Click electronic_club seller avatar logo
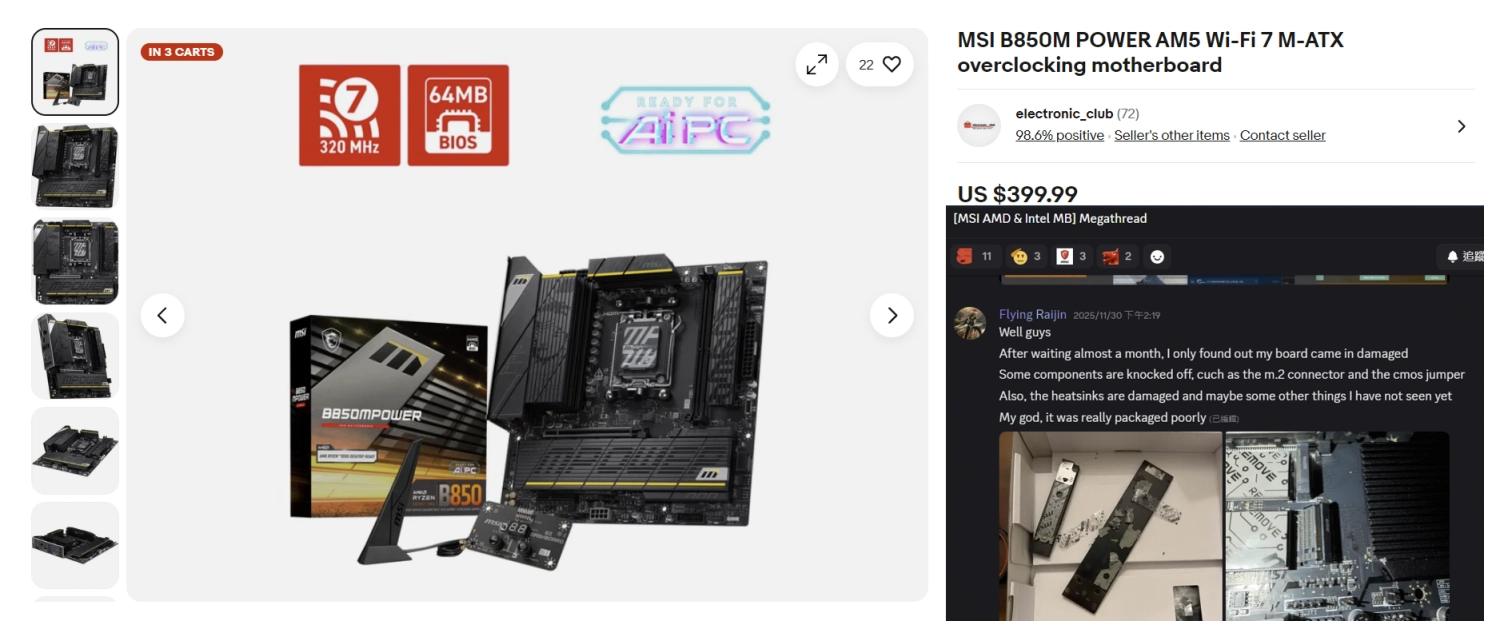Image resolution: width=1500 pixels, height=621 pixels. pos(979,125)
